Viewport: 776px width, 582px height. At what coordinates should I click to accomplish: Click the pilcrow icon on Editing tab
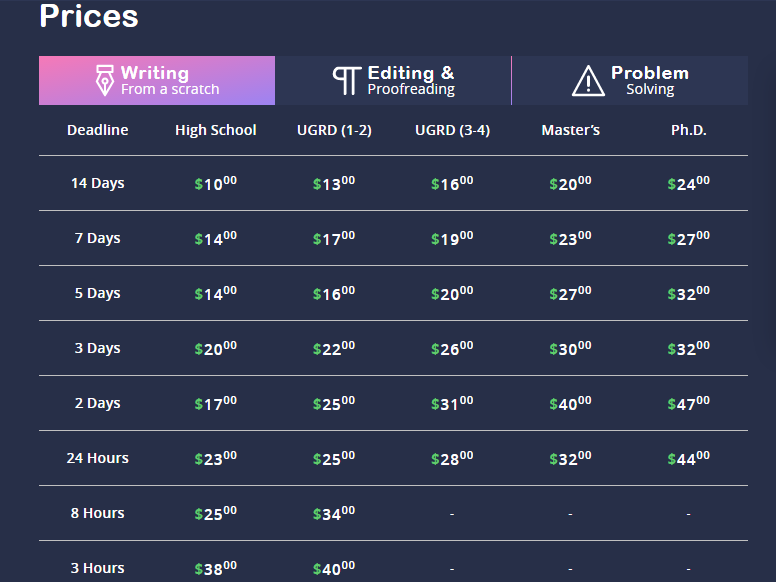point(346,81)
